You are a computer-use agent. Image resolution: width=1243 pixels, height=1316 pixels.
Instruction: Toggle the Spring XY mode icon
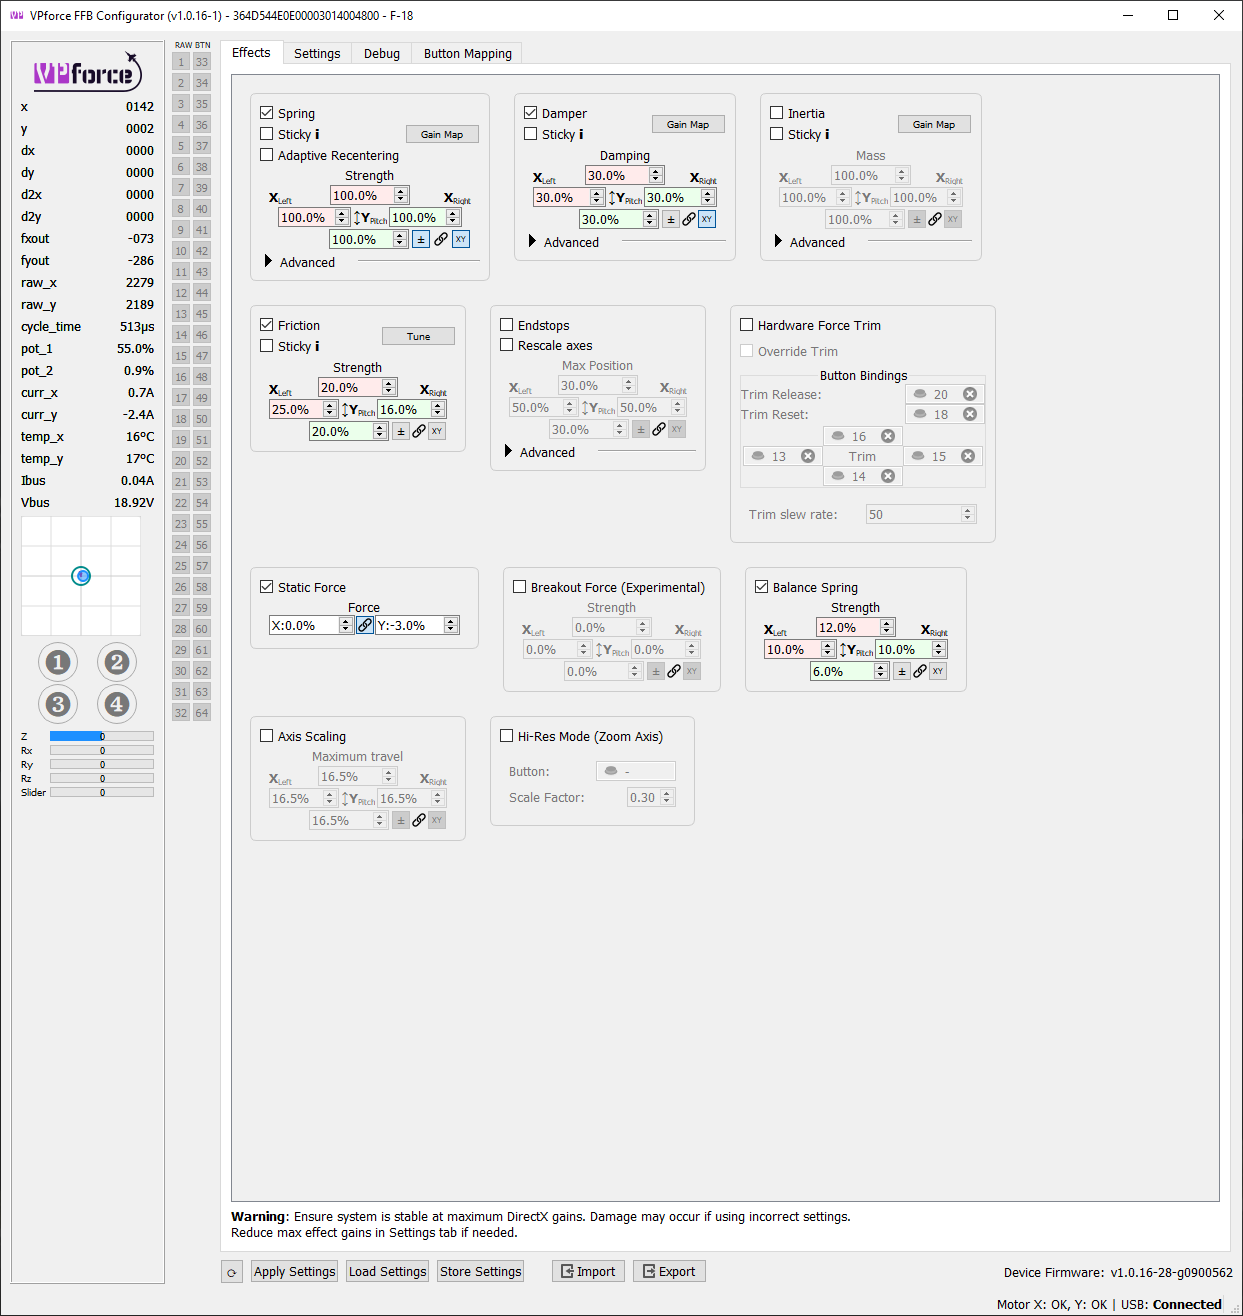pyautogui.click(x=461, y=239)
